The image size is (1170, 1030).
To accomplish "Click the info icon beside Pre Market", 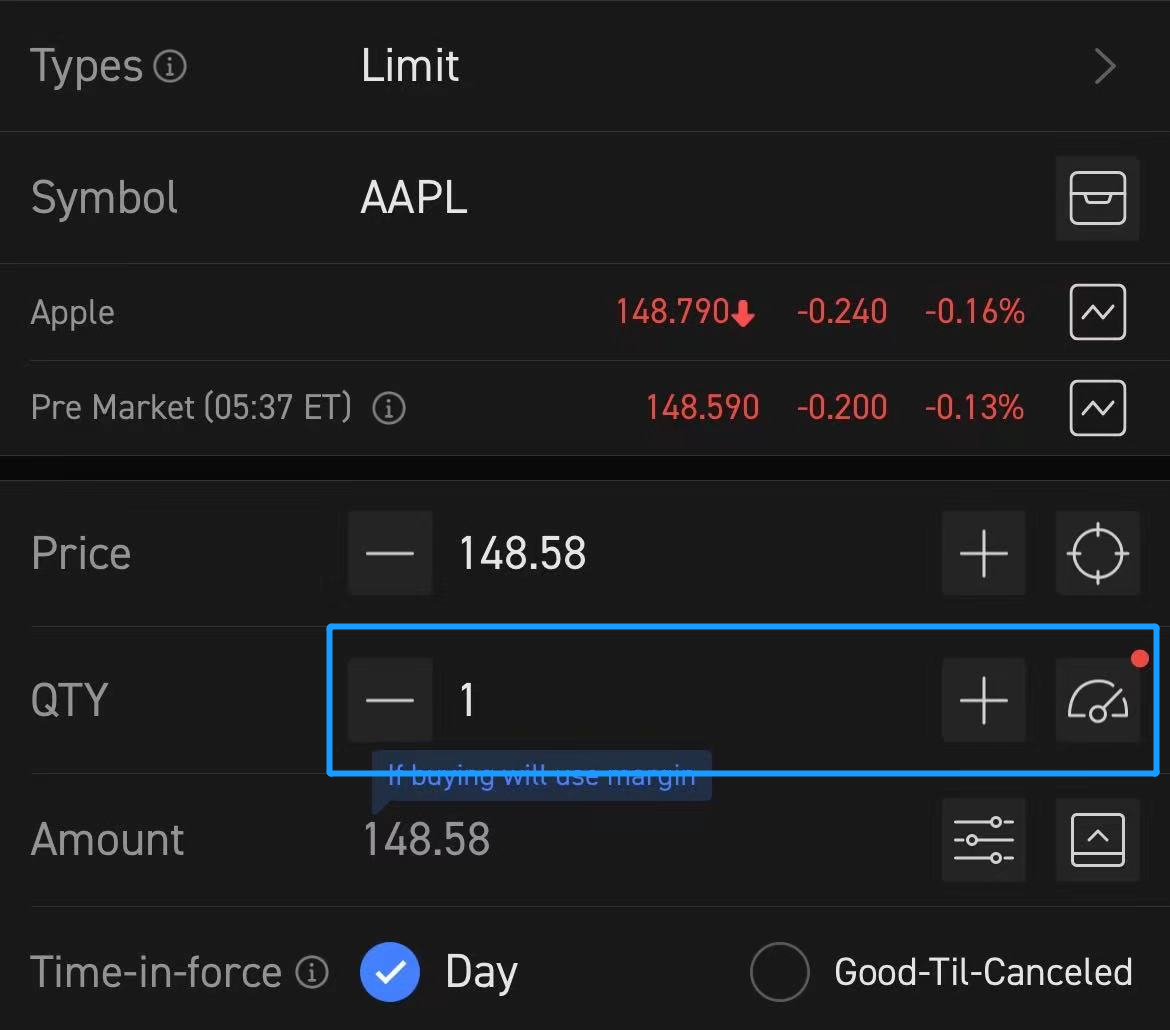I will (389, 407).
